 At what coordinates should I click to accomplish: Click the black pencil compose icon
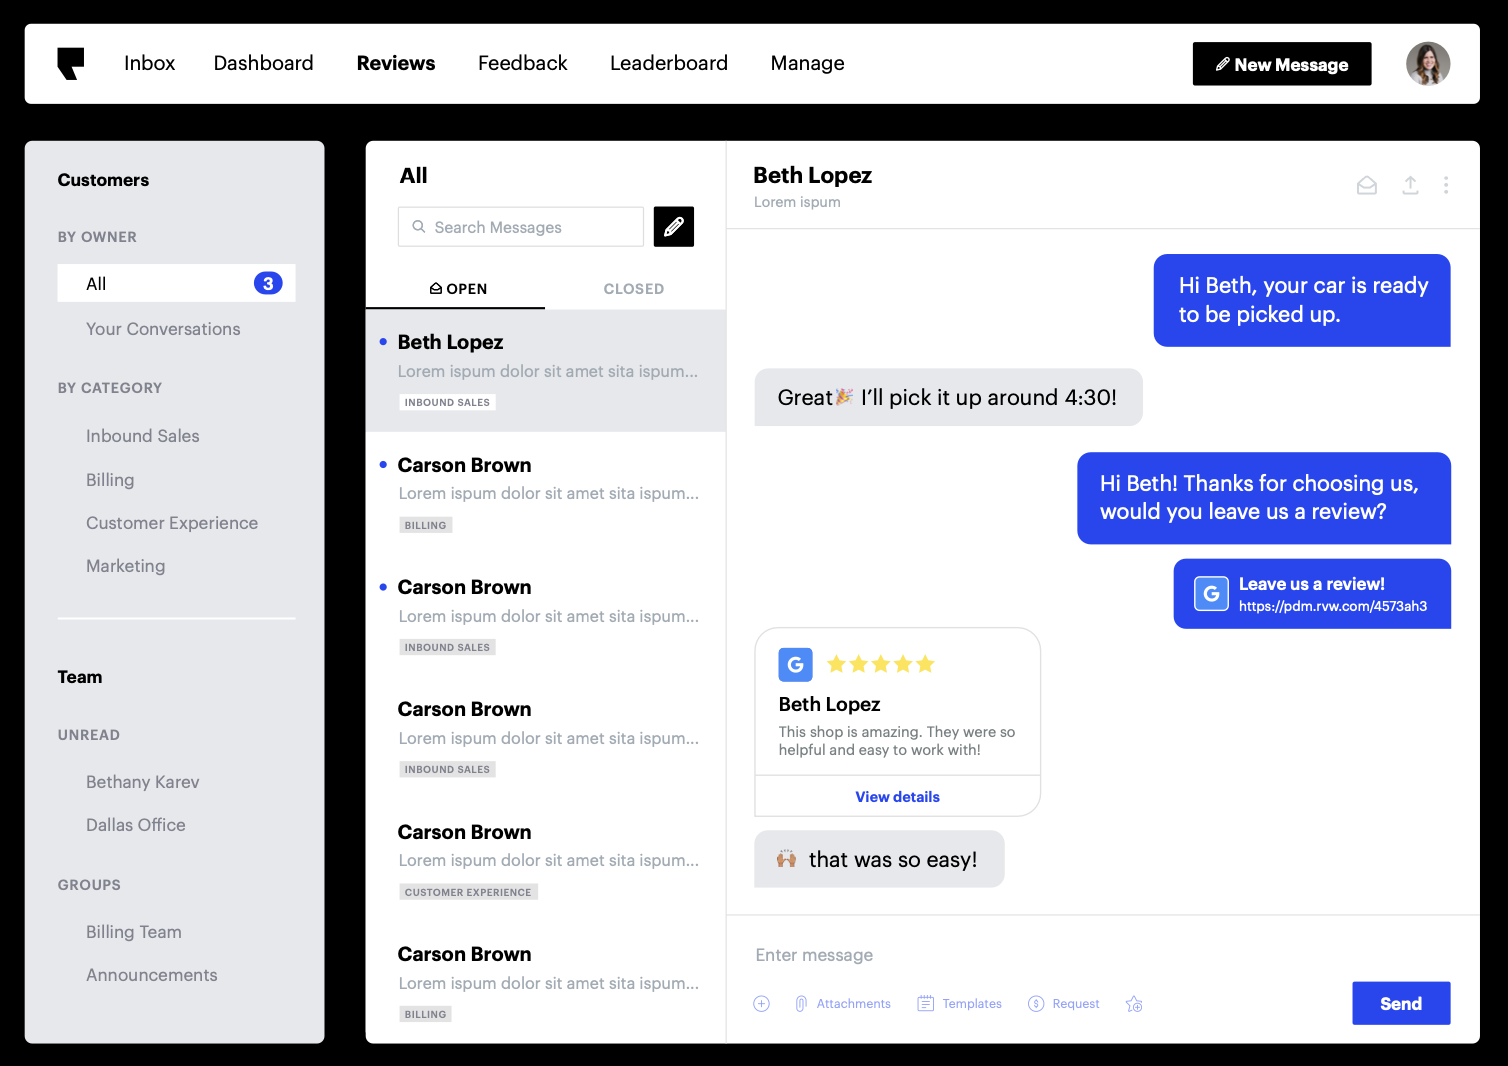pos(673,227)
